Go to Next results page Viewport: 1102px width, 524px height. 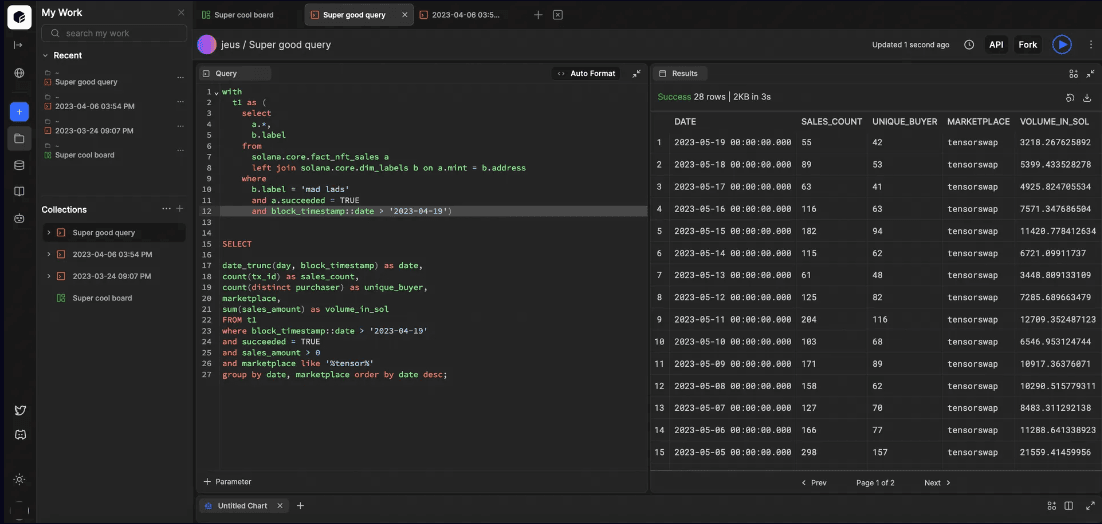click(937, 483)
